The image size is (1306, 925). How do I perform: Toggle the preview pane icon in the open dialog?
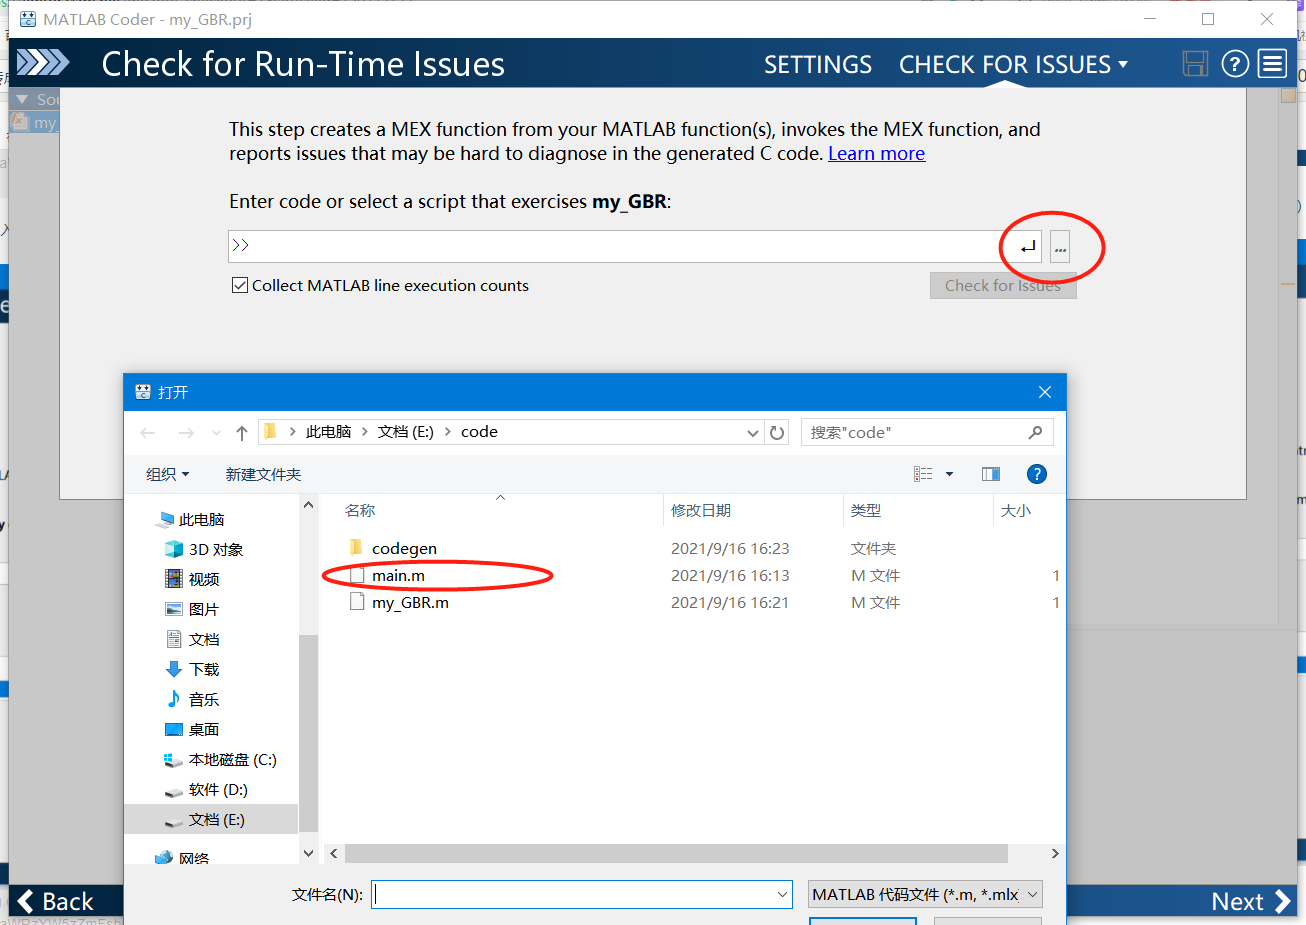pyautogui.click(x=990, y=473)
